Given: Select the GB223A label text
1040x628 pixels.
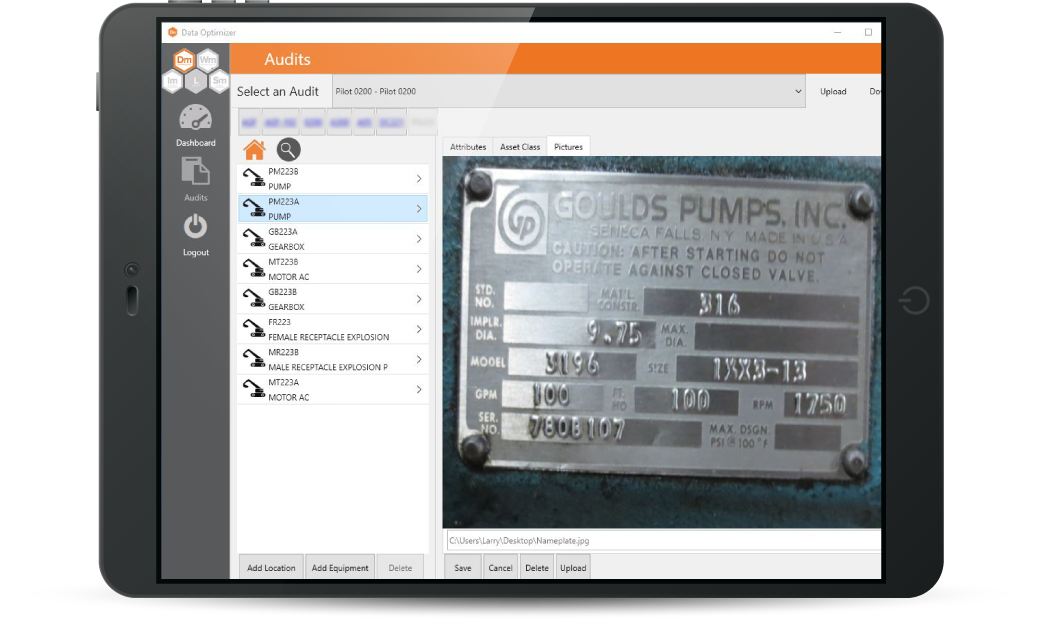Looking at the screenshot, I should coord(283,232).
